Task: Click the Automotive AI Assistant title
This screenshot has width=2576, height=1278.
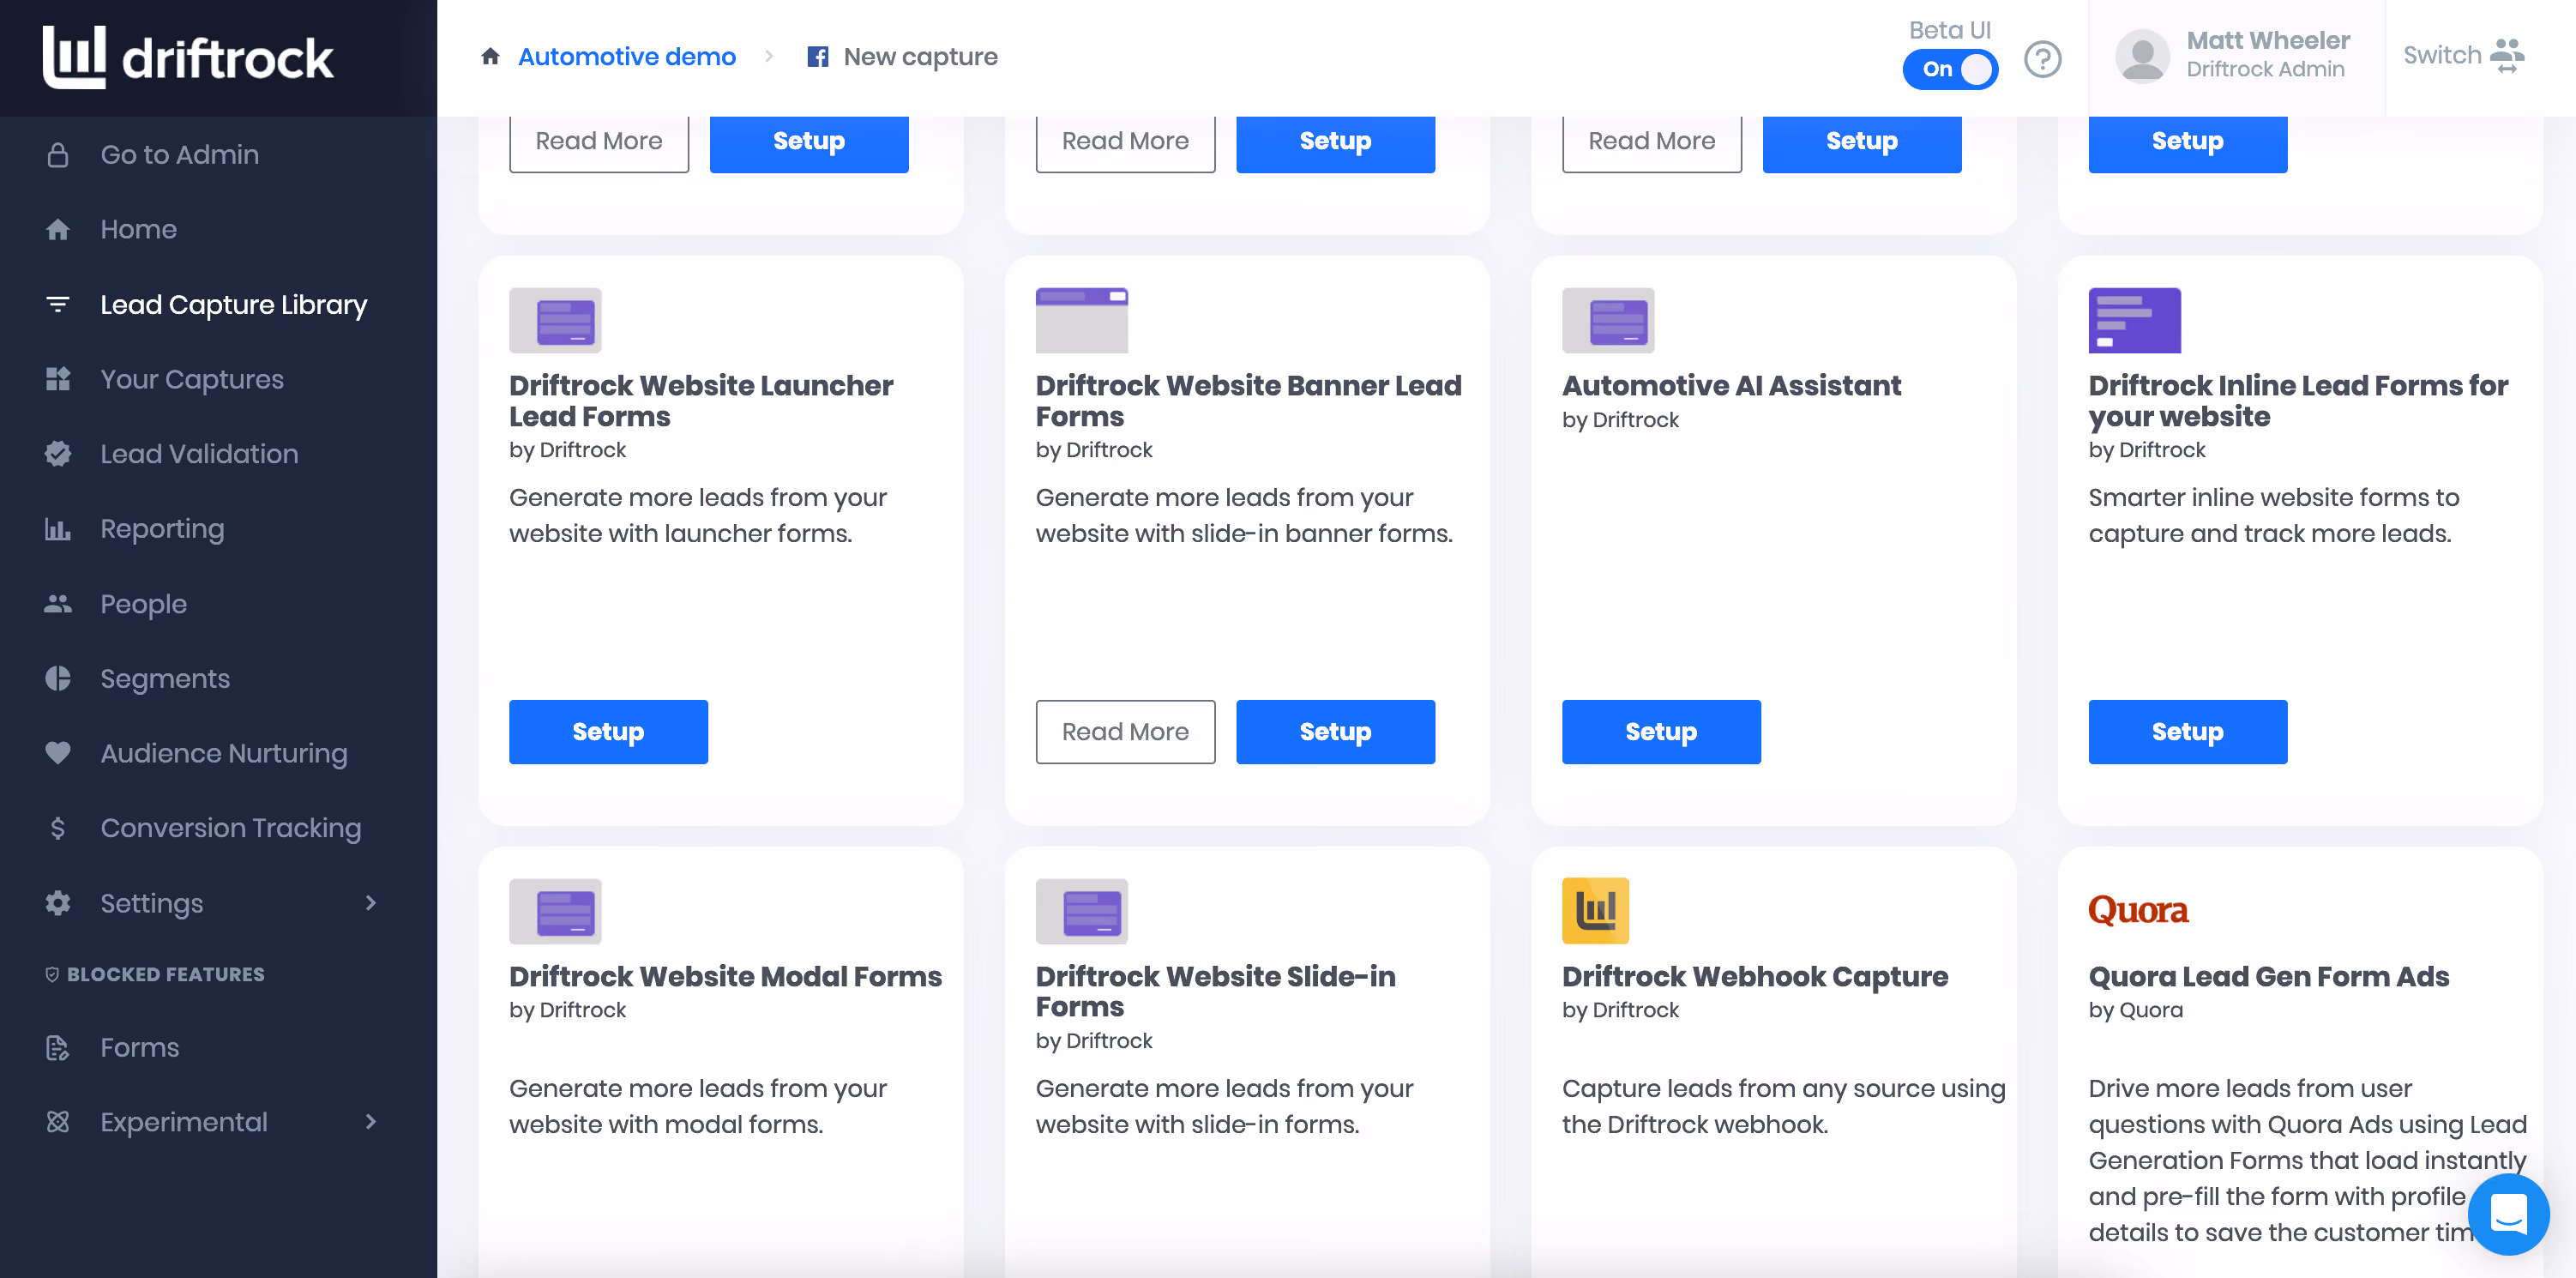Action: [1731, 386]
